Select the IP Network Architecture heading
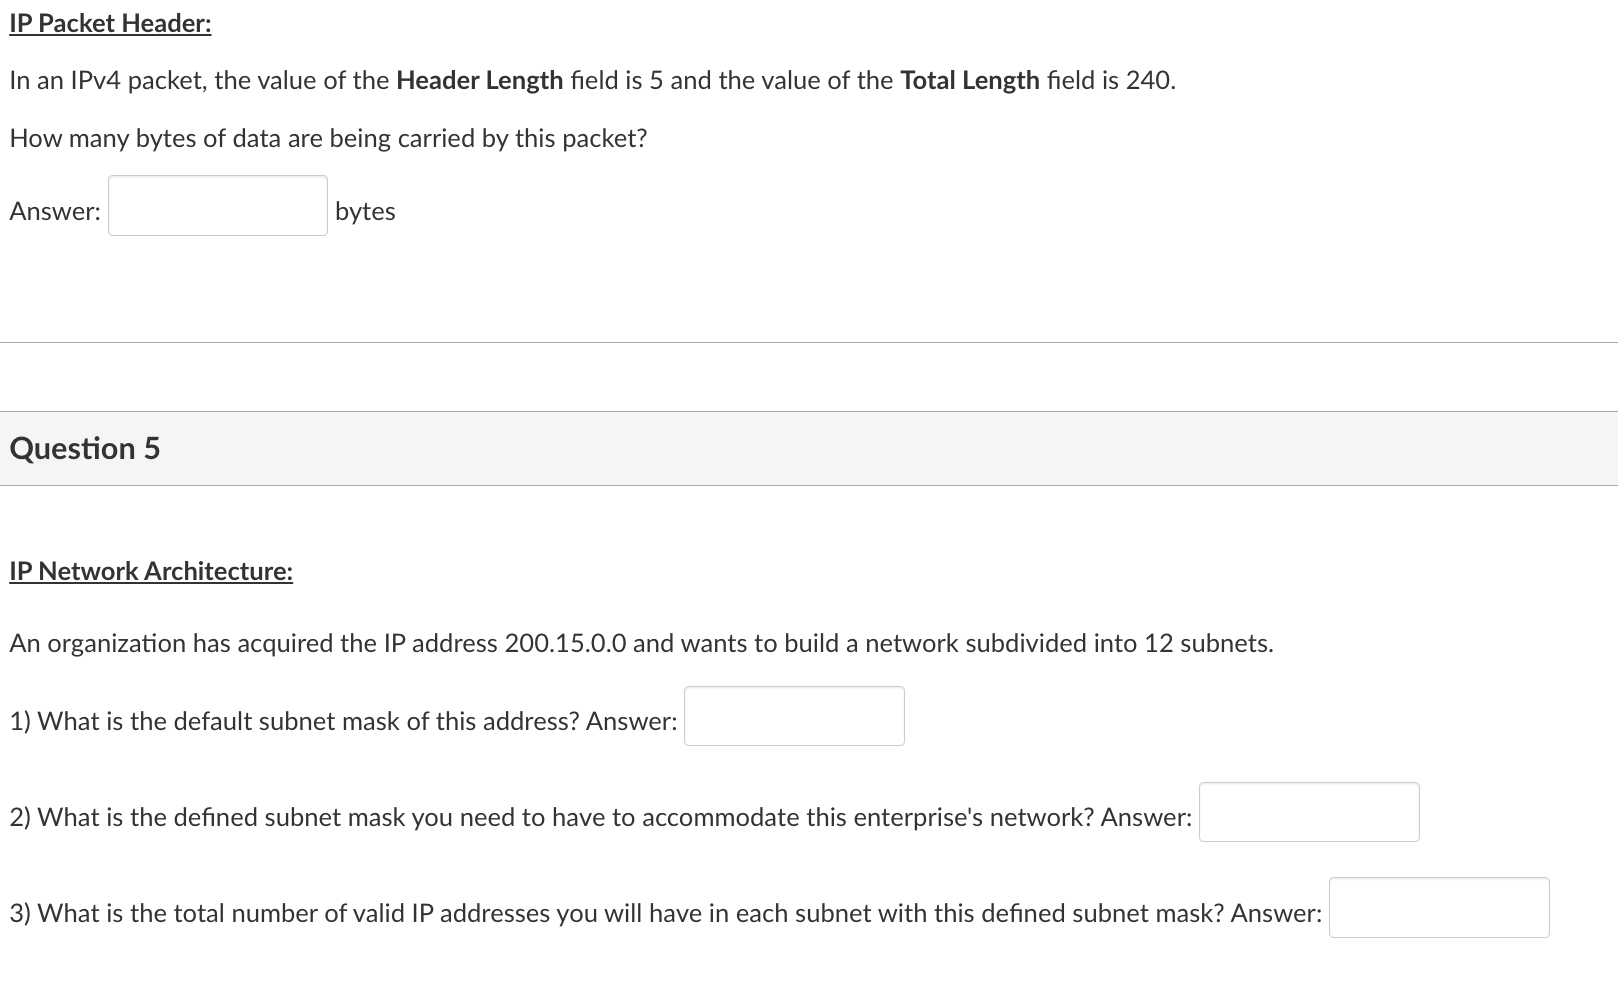1618x1002 pixels. (150, 570)
